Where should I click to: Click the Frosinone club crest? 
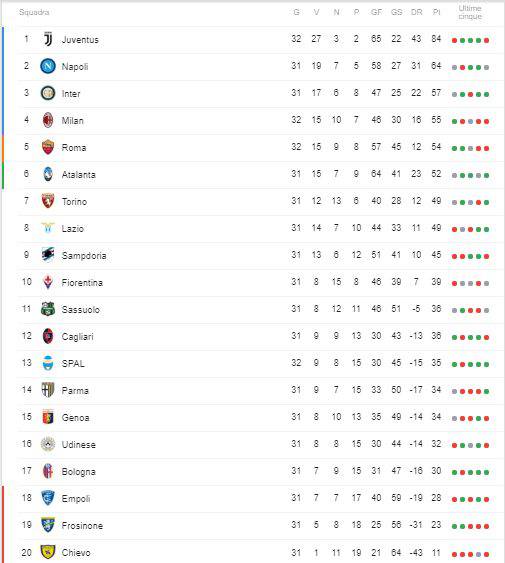point(48,525)
